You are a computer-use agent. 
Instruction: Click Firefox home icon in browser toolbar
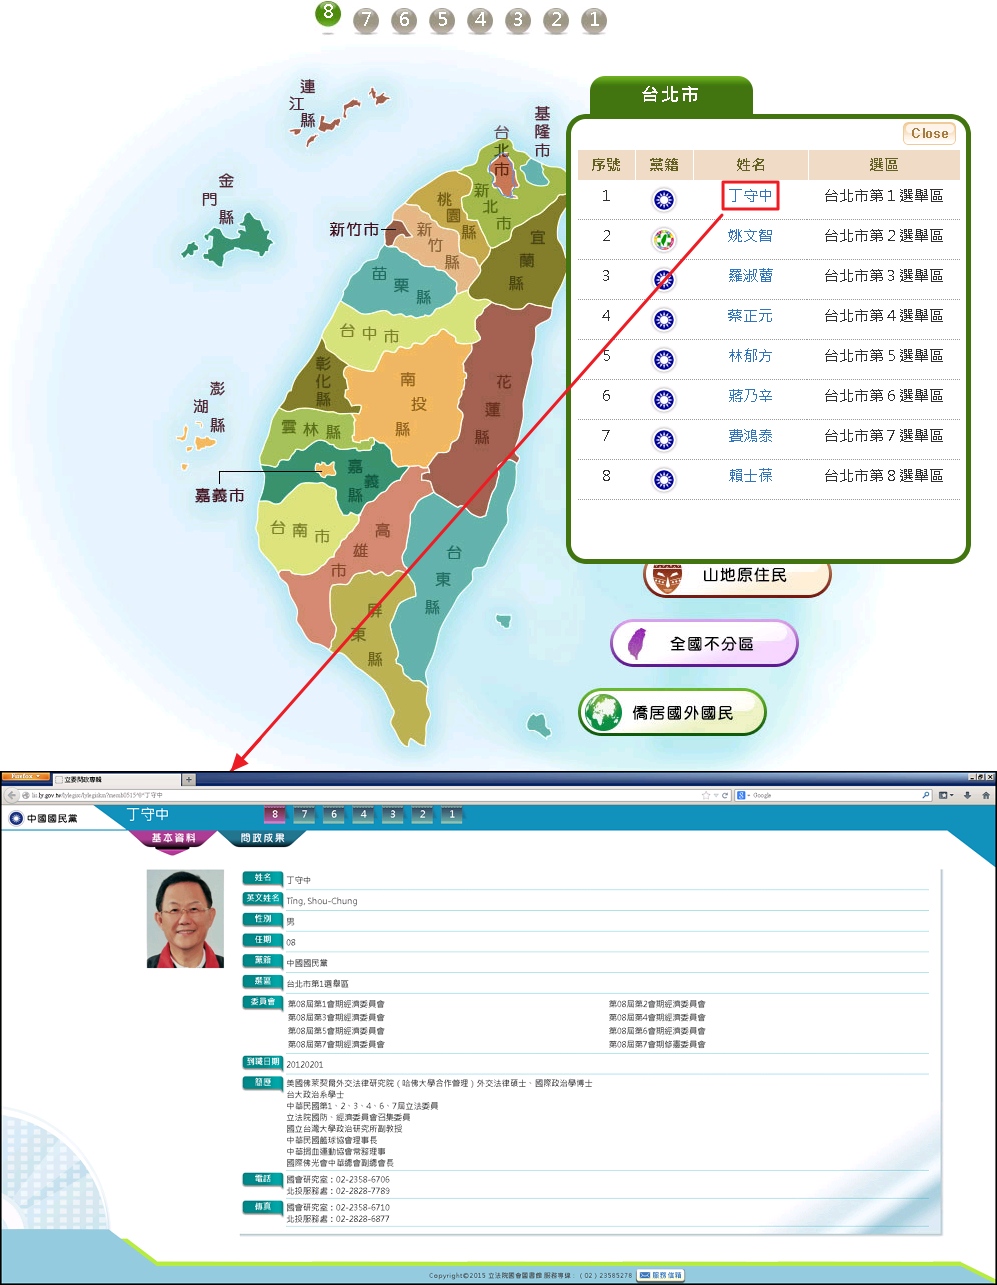986,795
